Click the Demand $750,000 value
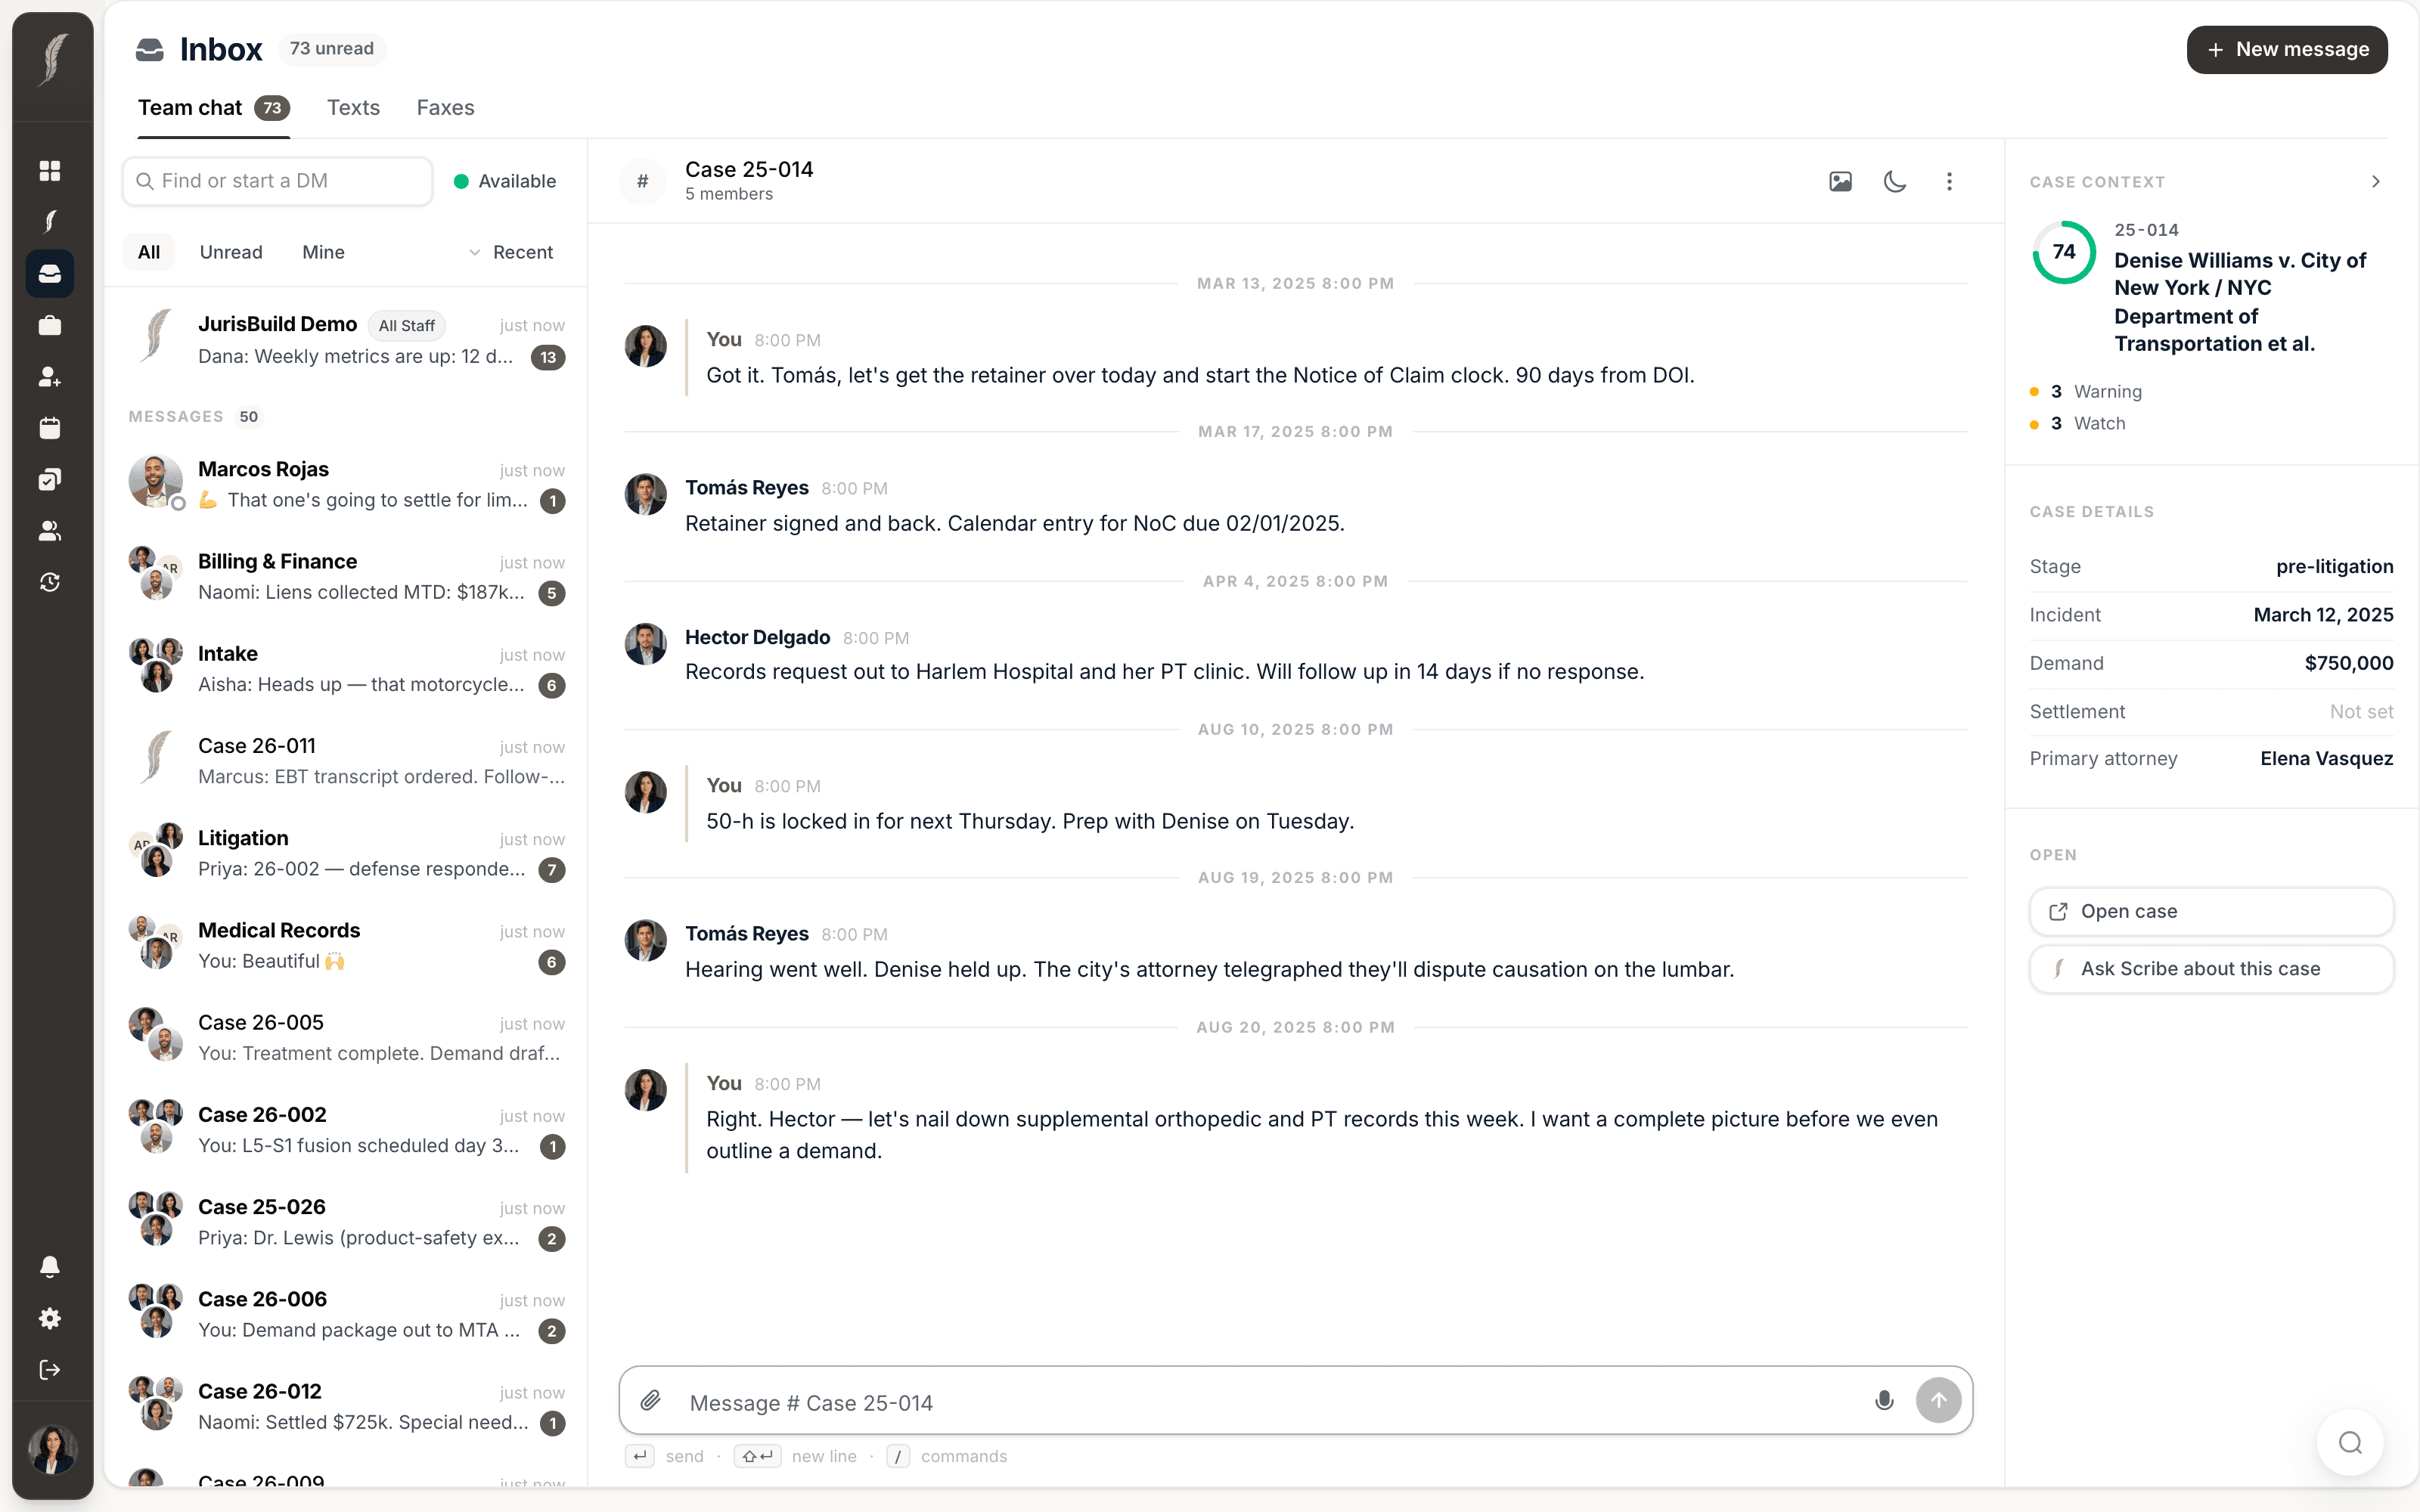The image size is (2420, 1512). (x=2348, y=663)
